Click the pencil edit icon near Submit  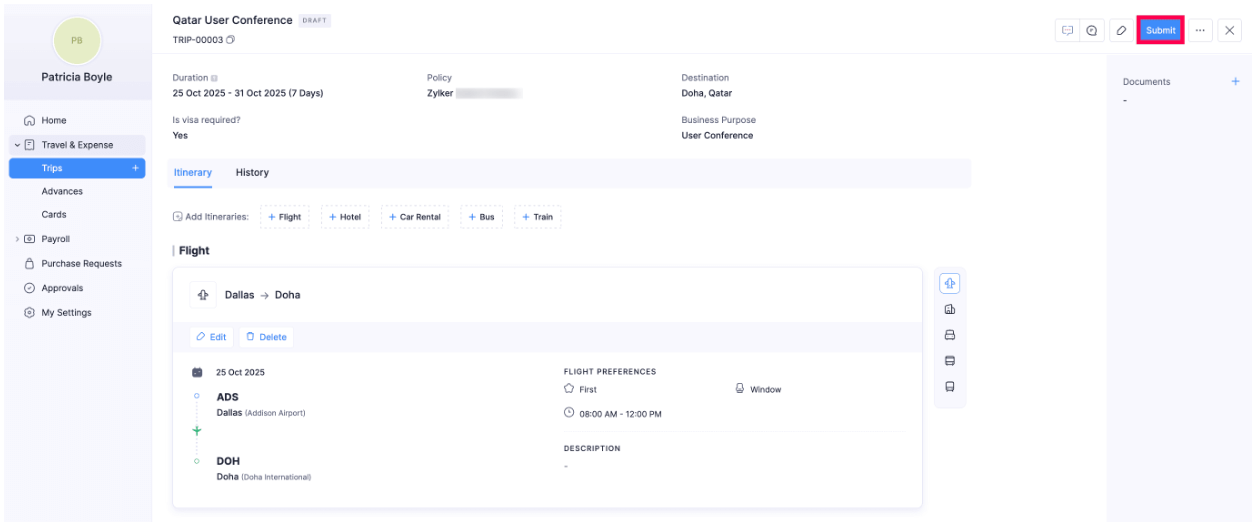tap(1121, 30)
